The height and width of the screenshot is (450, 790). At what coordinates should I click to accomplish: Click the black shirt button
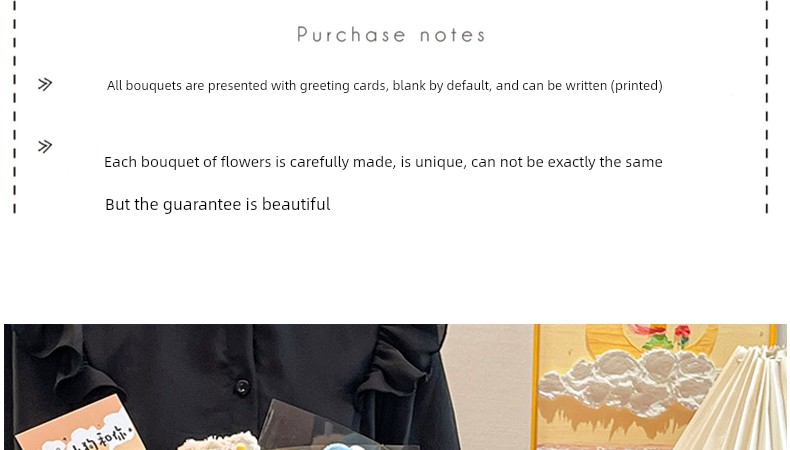(241, 386)
